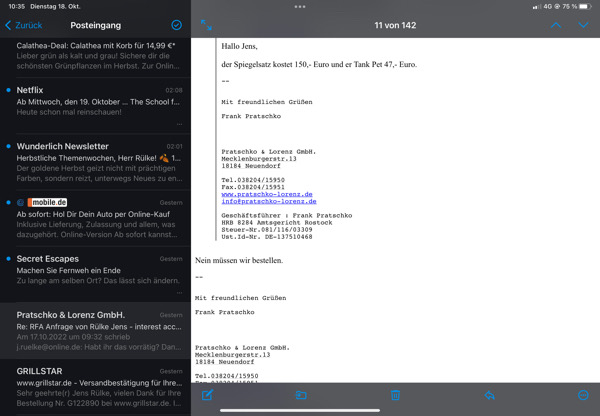
Task: Tap the home indicator bar at bottom
Action: 300,411
